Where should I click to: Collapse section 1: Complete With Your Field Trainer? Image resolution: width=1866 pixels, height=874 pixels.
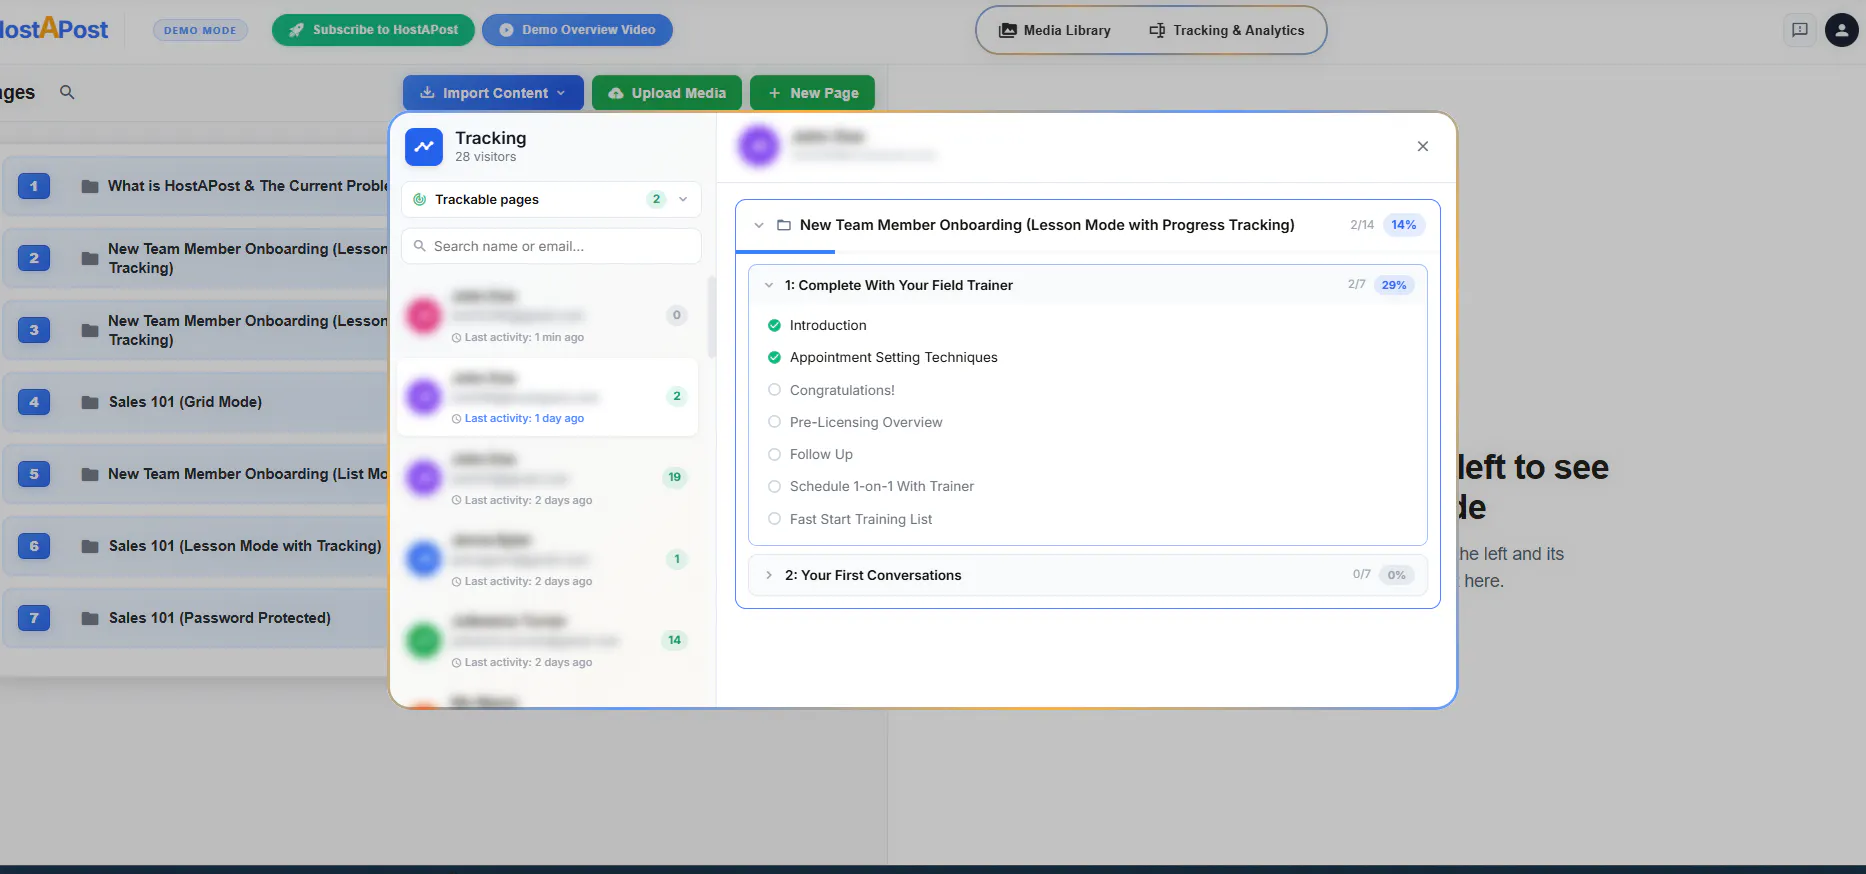[769, 285]
